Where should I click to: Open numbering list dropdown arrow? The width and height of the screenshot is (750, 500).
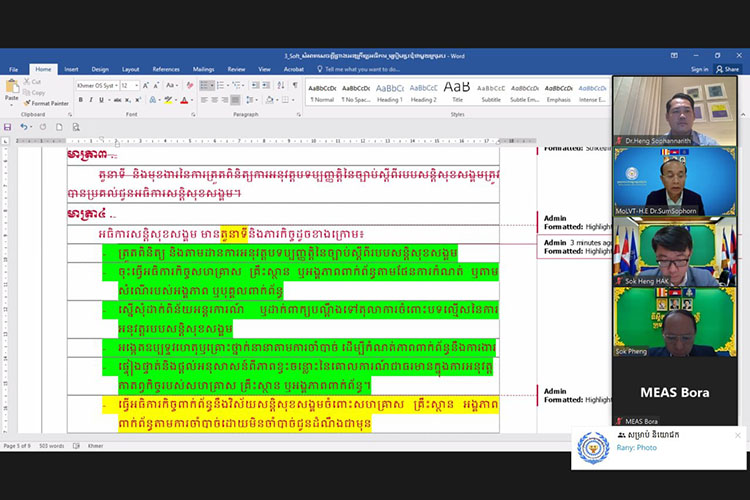pos(228,86)
